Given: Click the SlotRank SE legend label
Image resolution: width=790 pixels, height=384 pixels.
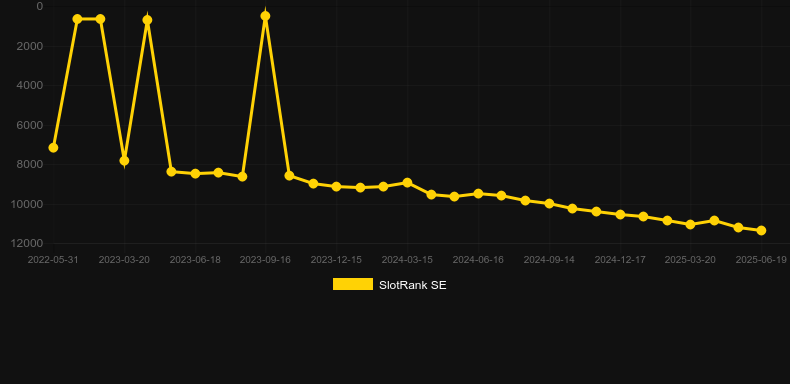Looking at the screenshot, I should click(413, 285).
